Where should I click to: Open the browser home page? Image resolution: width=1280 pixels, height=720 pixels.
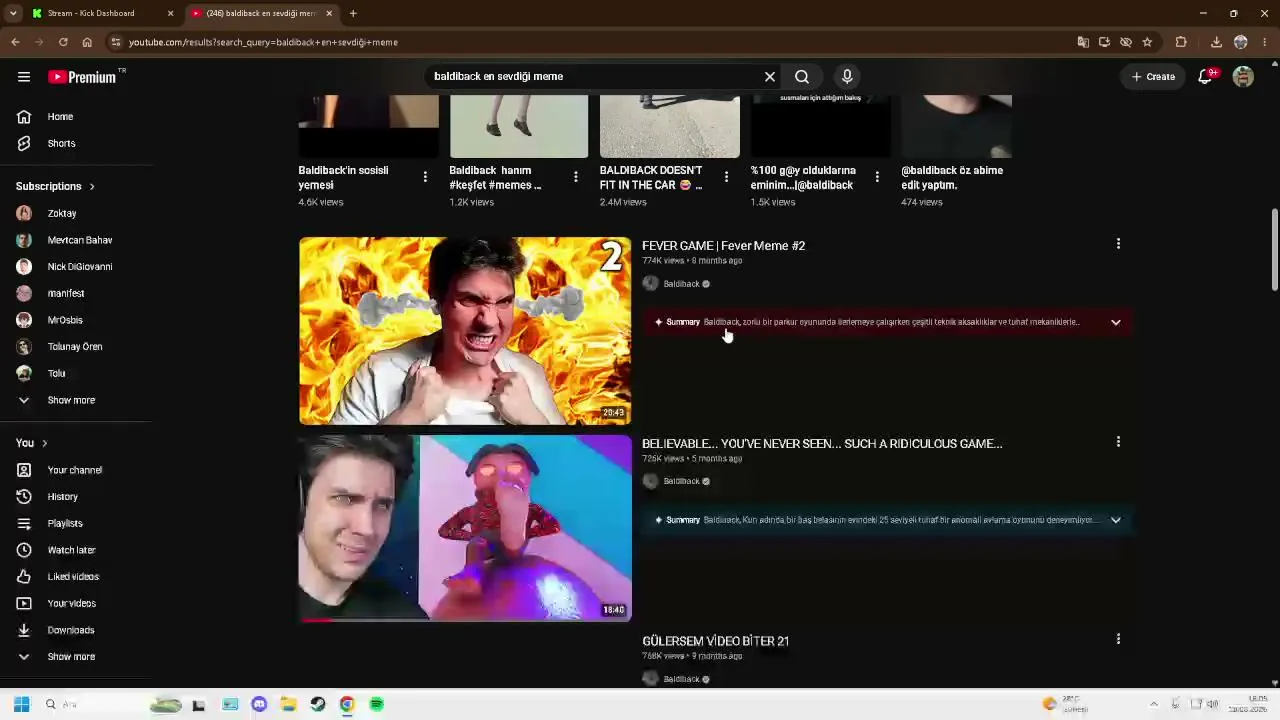click(87, 42)
